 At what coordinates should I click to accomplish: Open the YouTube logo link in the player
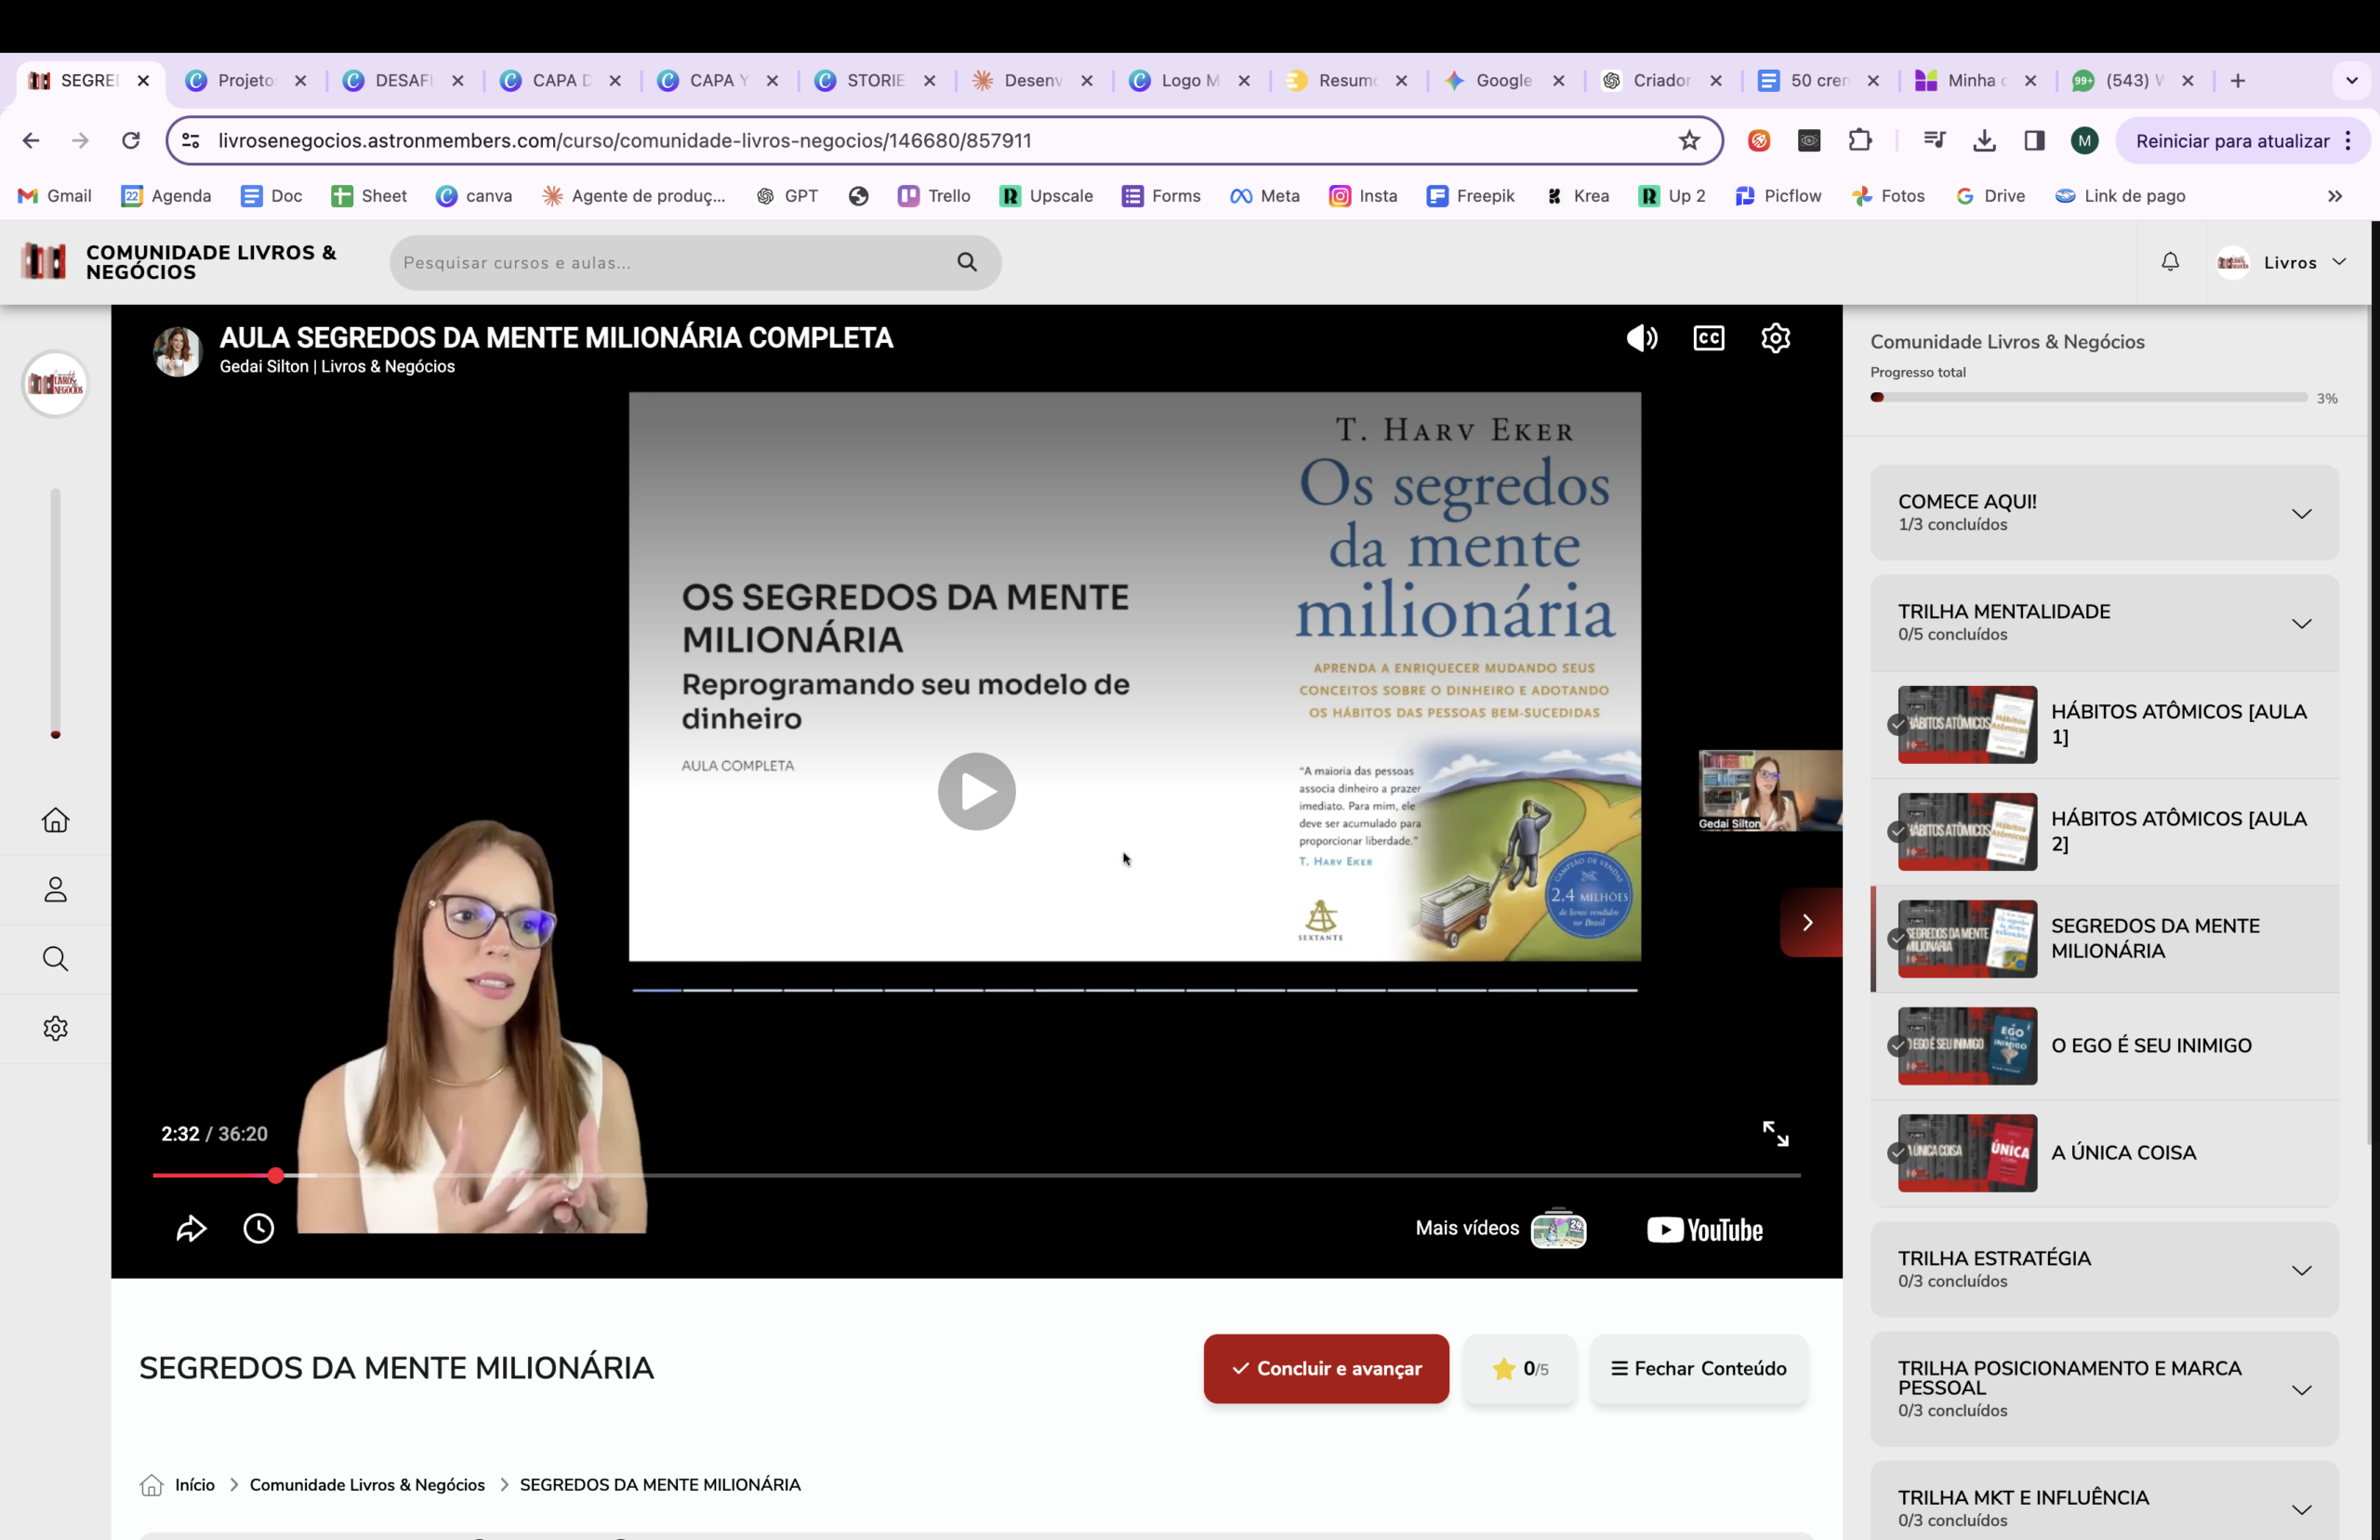point(1705,1229)
